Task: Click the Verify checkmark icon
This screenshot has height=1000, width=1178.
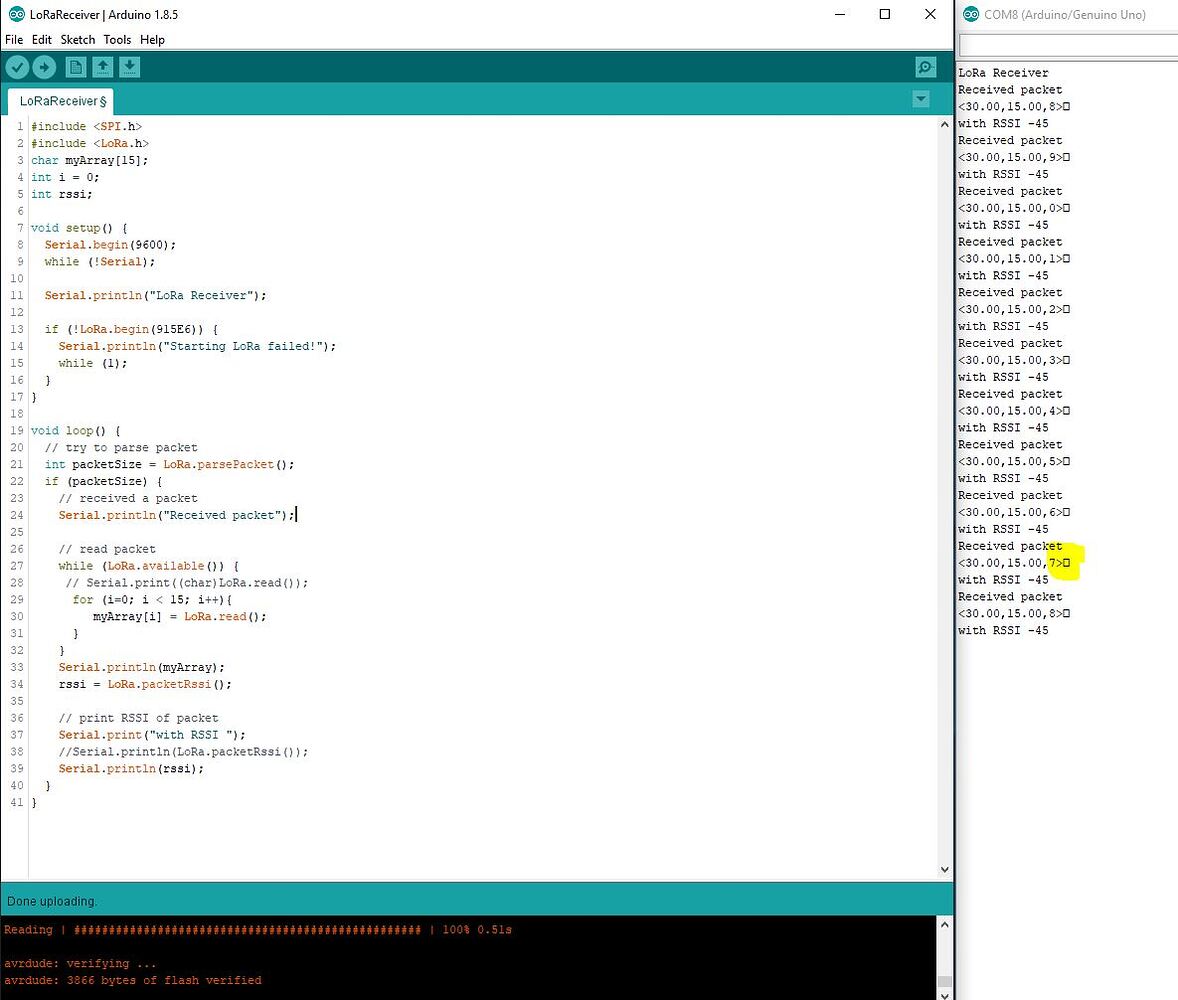Action: (x=17, y=67)
